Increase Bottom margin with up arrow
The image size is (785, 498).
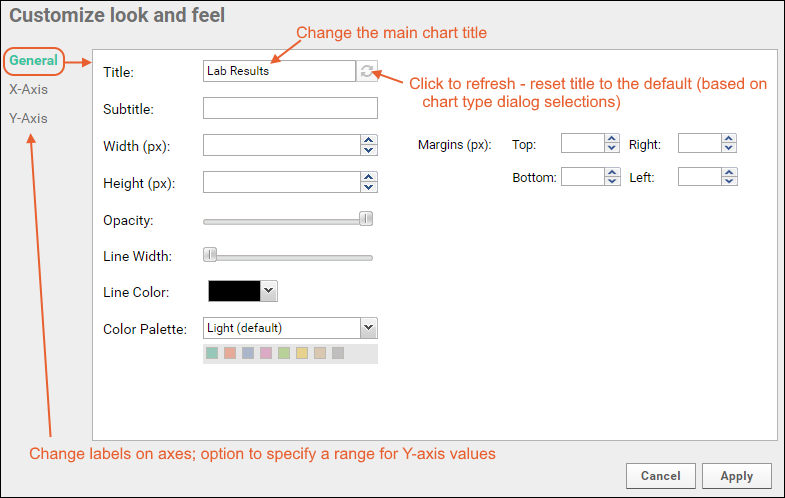click(612, 172)
